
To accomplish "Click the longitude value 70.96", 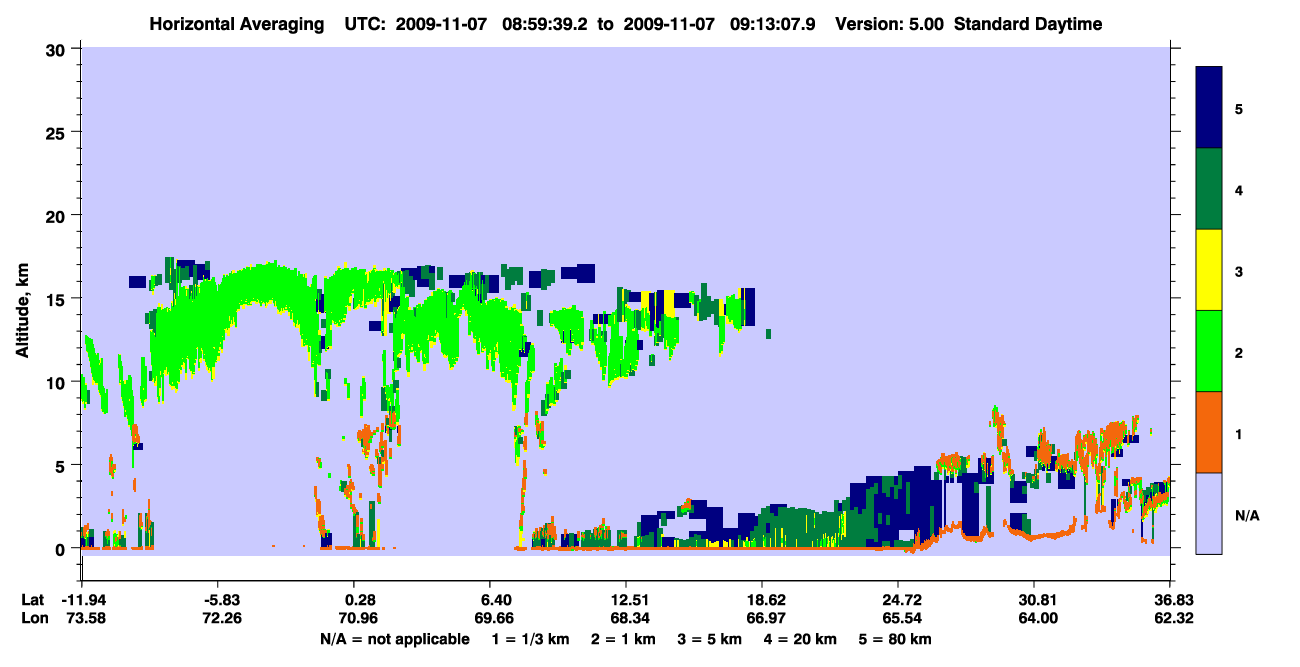I will tap(359, 619).
